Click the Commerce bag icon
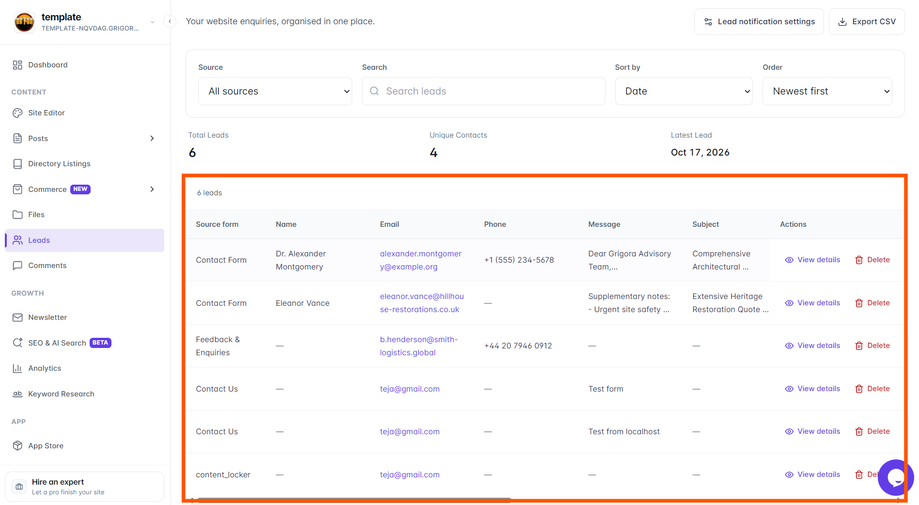 tap(18, 189)
